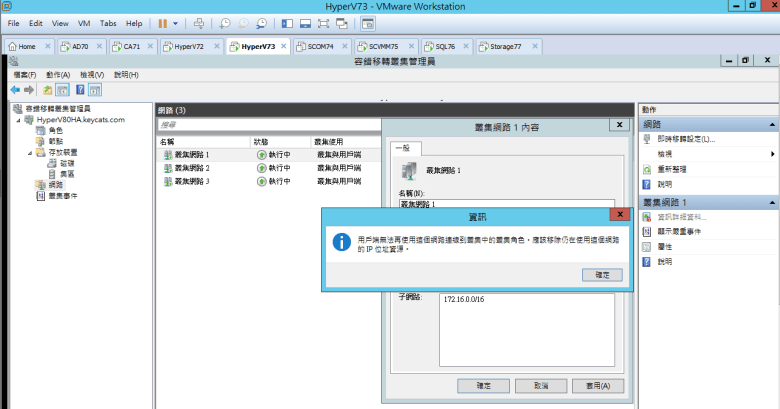Click the take snapshot clock icon

click(225, 22)
